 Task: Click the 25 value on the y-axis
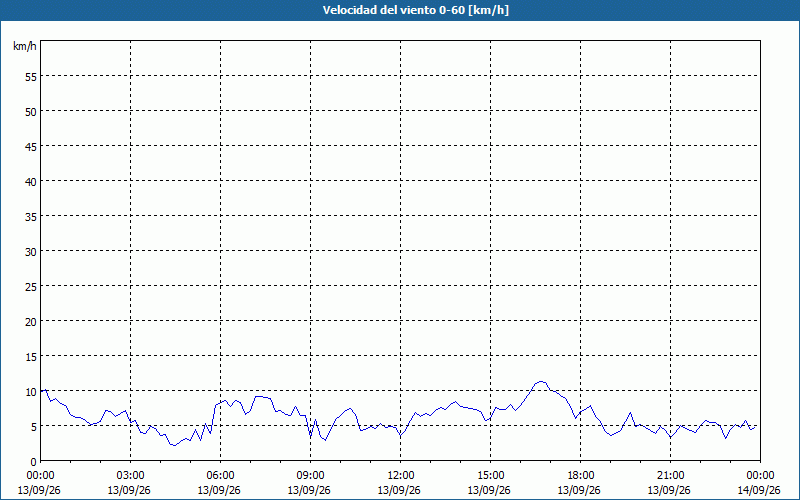(31, 286)
